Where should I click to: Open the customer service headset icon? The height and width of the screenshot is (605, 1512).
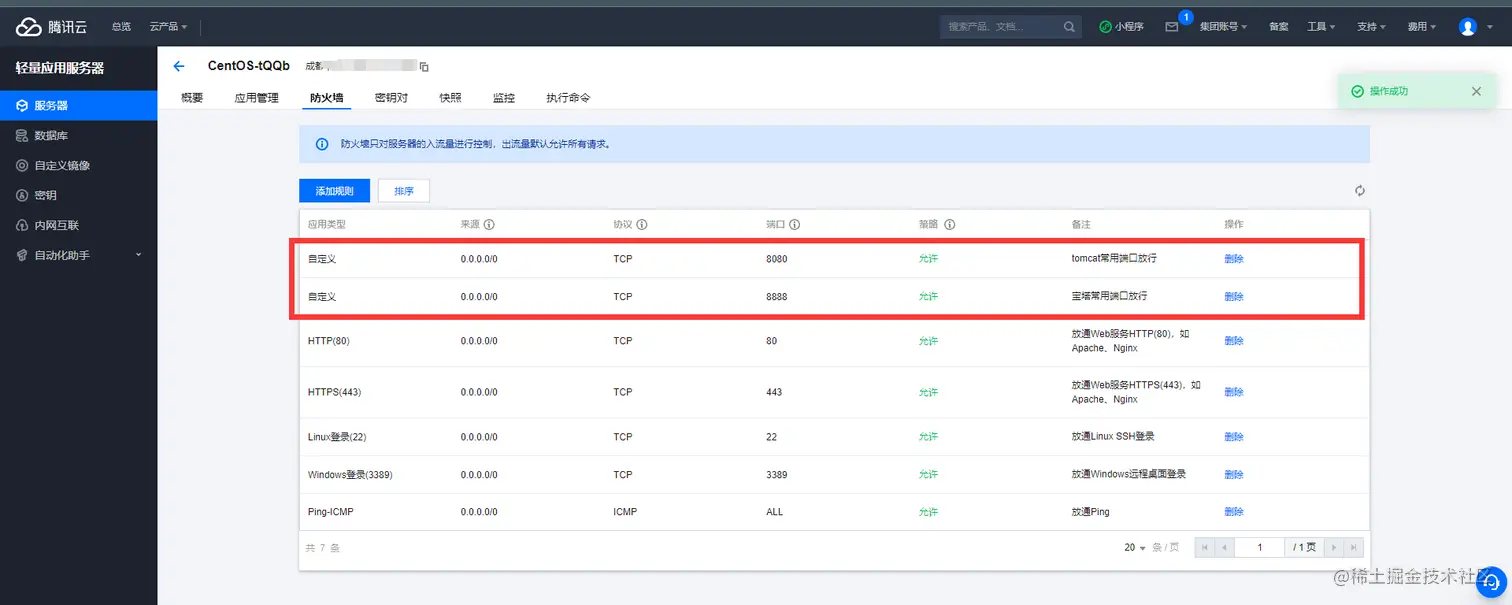pyautogui.click(x=1491, y=580)
